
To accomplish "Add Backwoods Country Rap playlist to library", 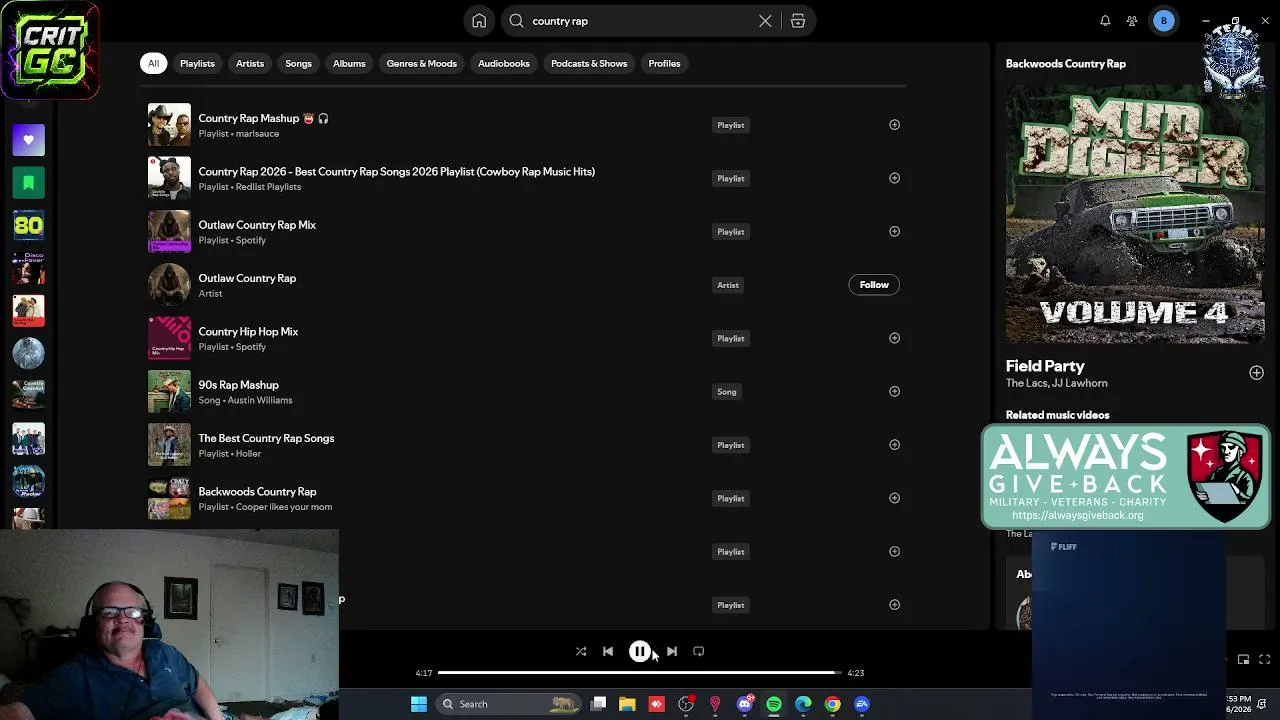I will [x=894, y=498].
